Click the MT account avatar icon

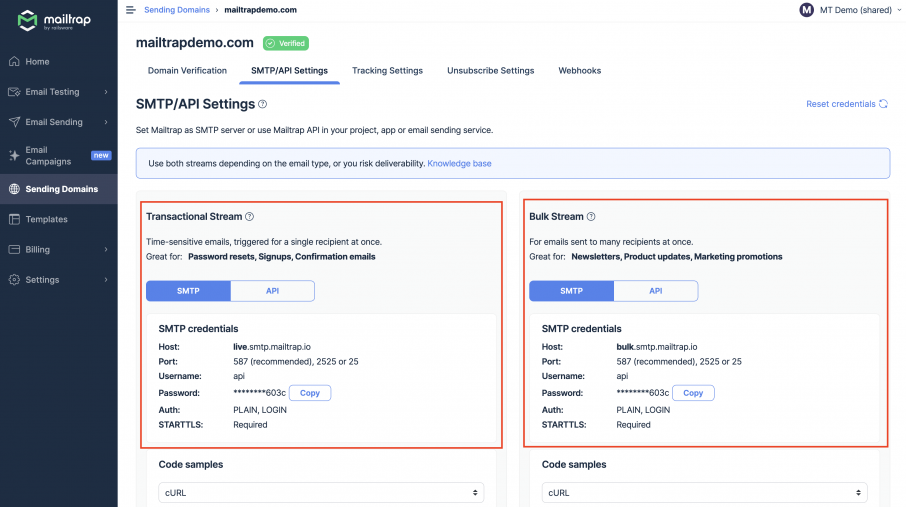click(807, 10)
